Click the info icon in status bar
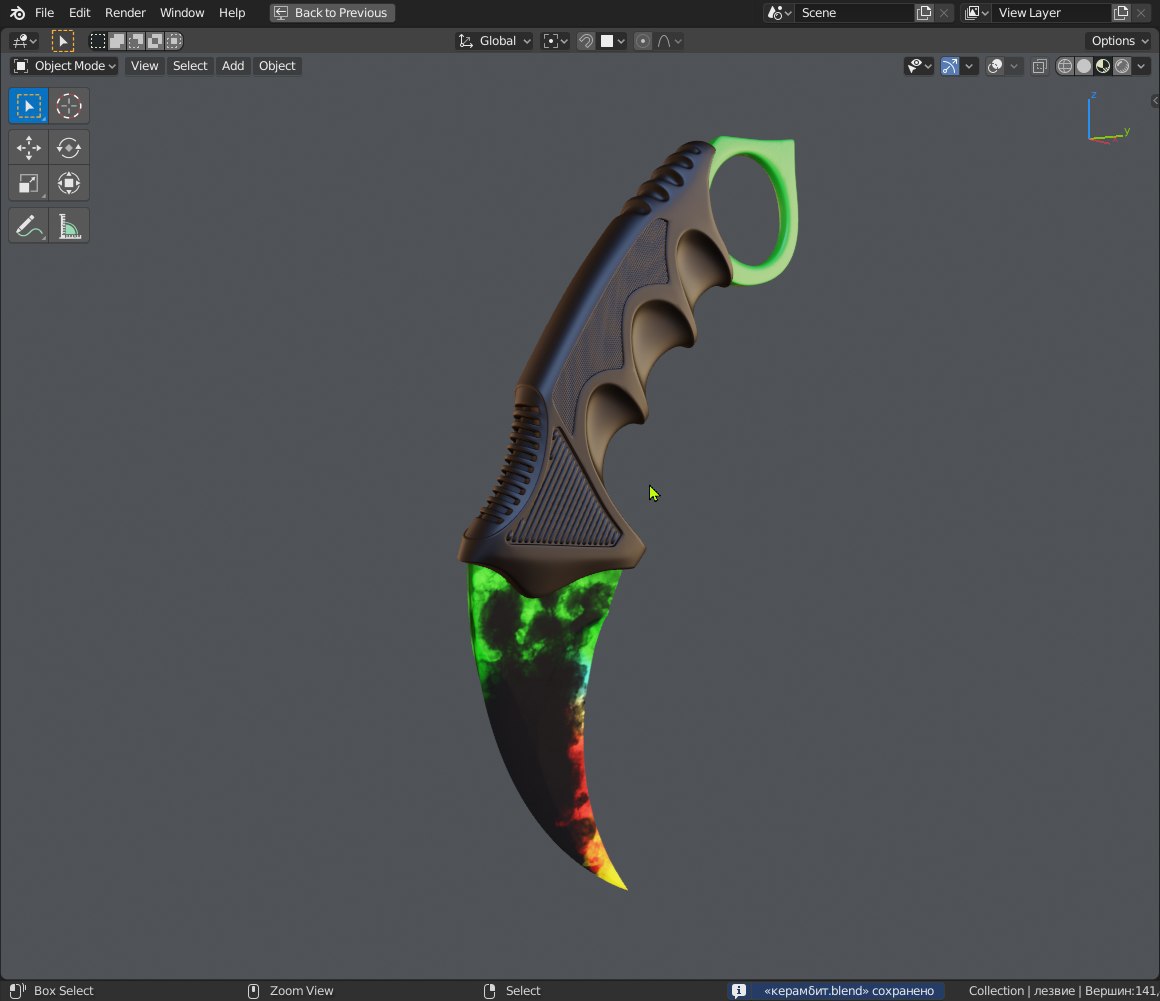 (x=738, y=991)
